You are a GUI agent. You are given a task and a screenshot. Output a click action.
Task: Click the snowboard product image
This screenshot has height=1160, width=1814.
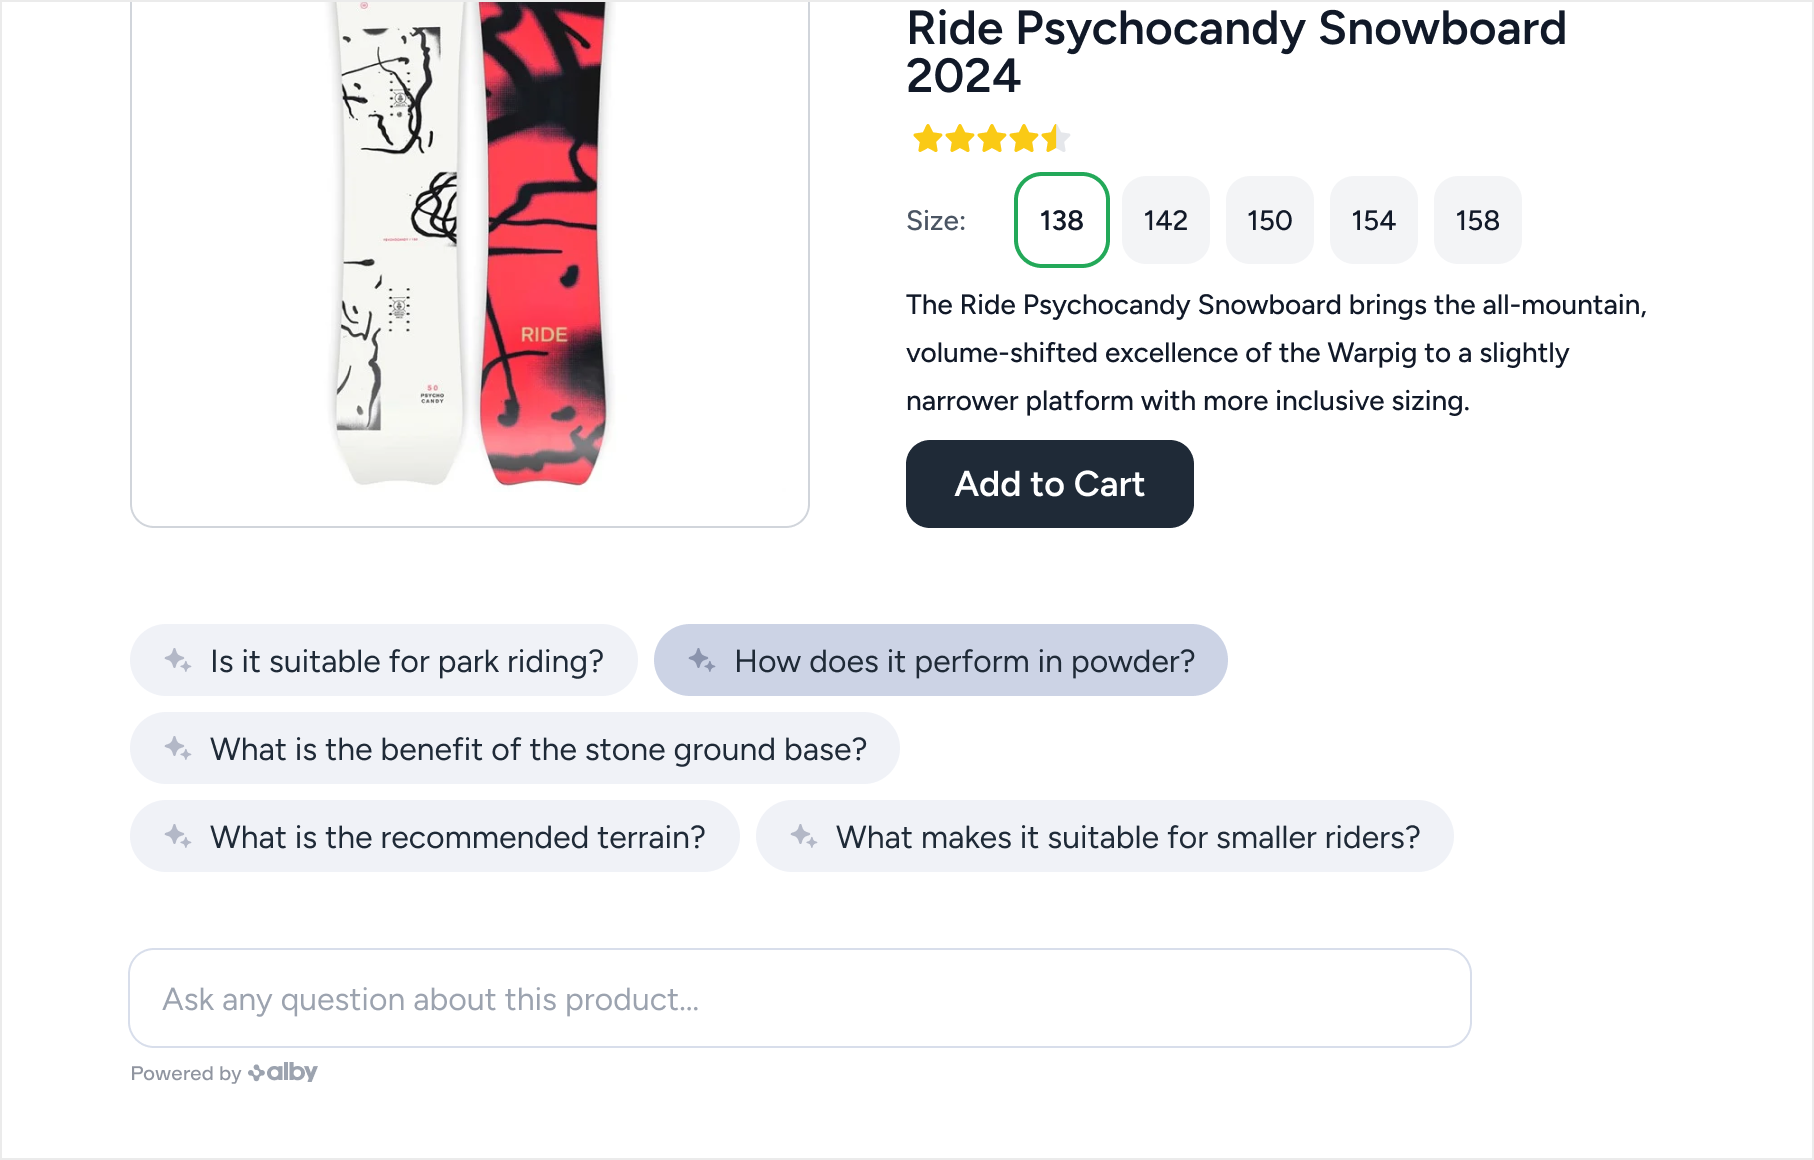[469, 262]
